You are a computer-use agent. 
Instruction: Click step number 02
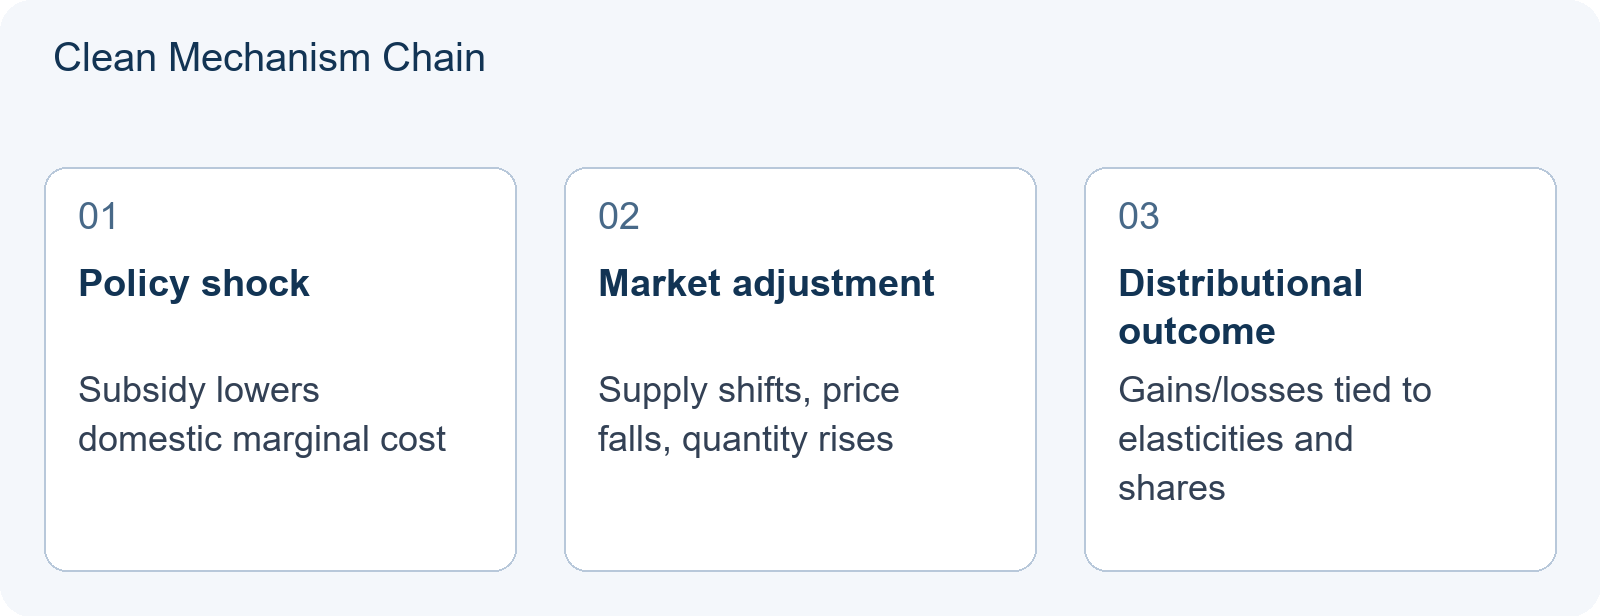(x=619, y=216)
